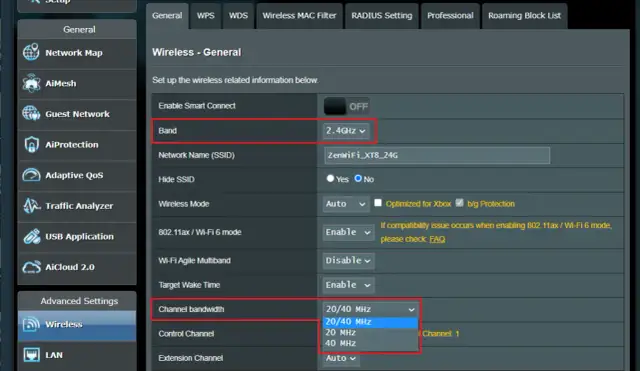Open USB Application icon
Screen dimensions: 640x371
click(31, 236)
